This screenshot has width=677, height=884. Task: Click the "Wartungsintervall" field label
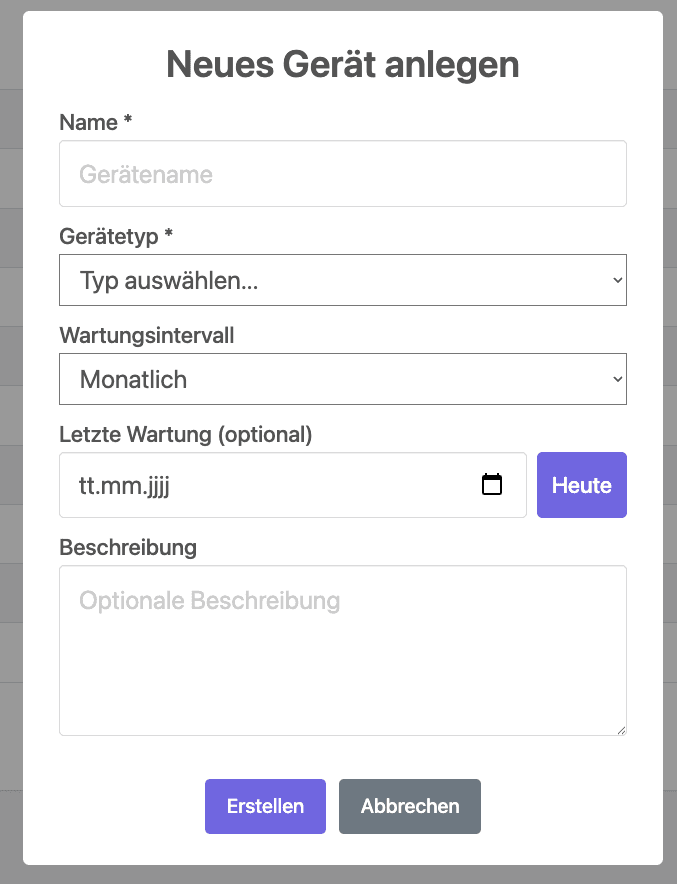(x=147, y=335)
